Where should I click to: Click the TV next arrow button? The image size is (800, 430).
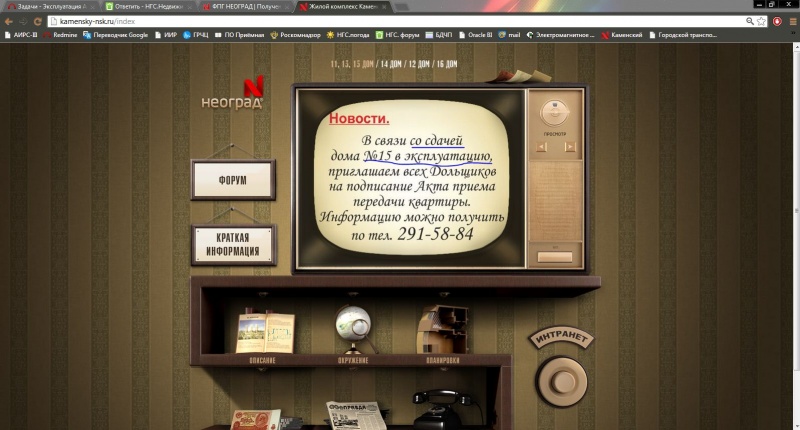tap(570, 147)
